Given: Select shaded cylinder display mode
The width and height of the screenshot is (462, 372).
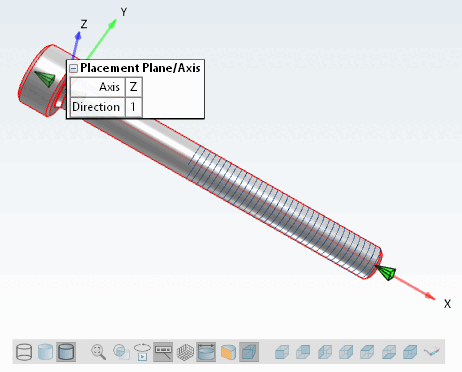Looking at the screenshot, I should click(x=45, y=352).
